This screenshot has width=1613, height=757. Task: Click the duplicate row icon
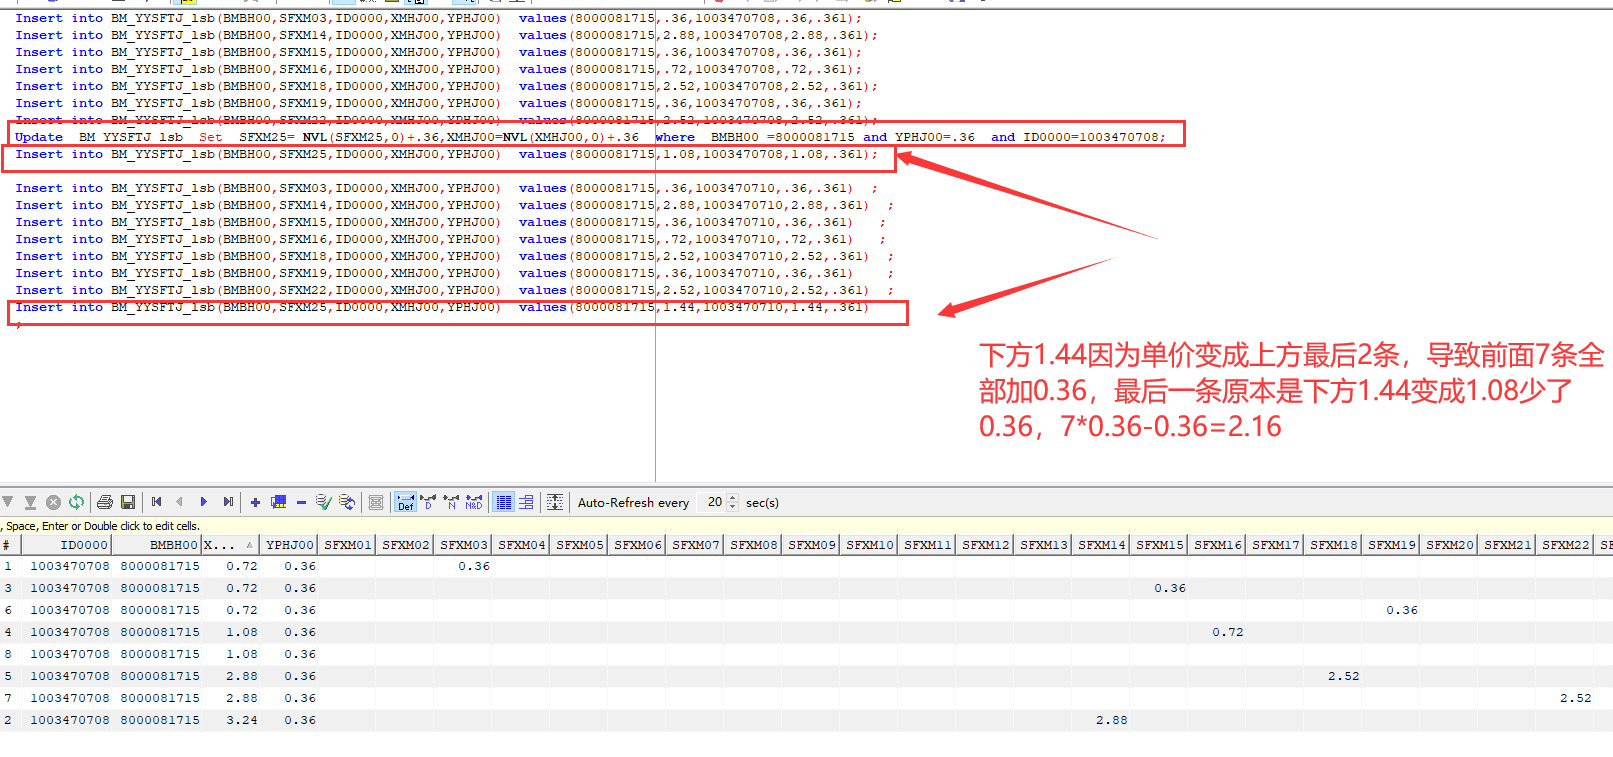278,502
